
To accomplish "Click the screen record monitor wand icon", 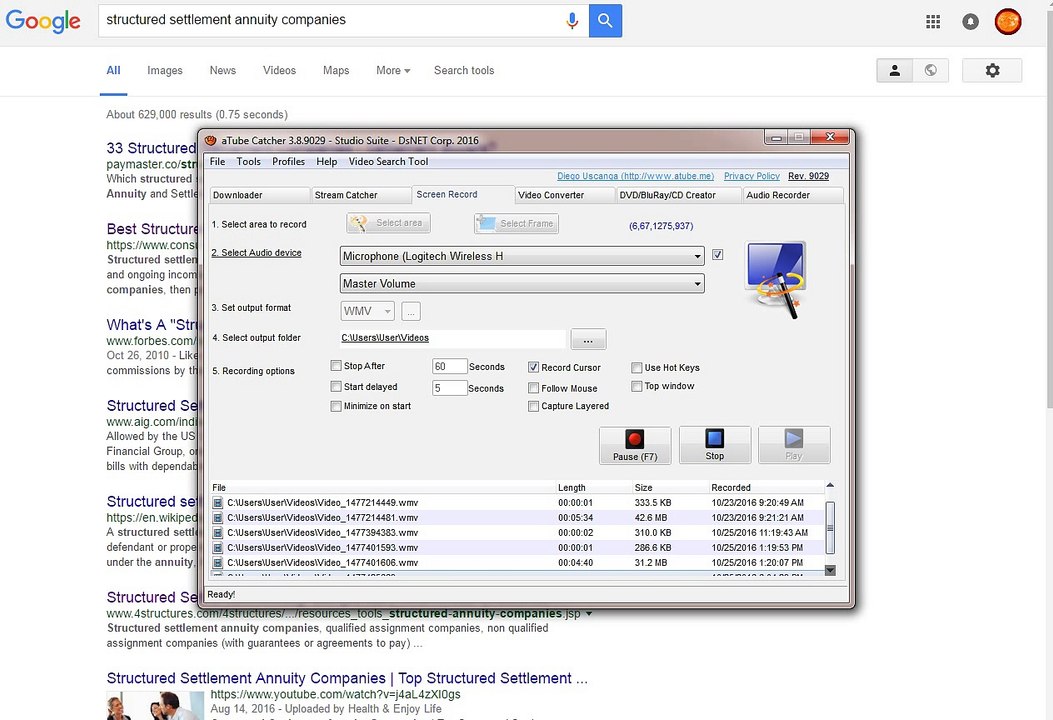I will point(776,279).
